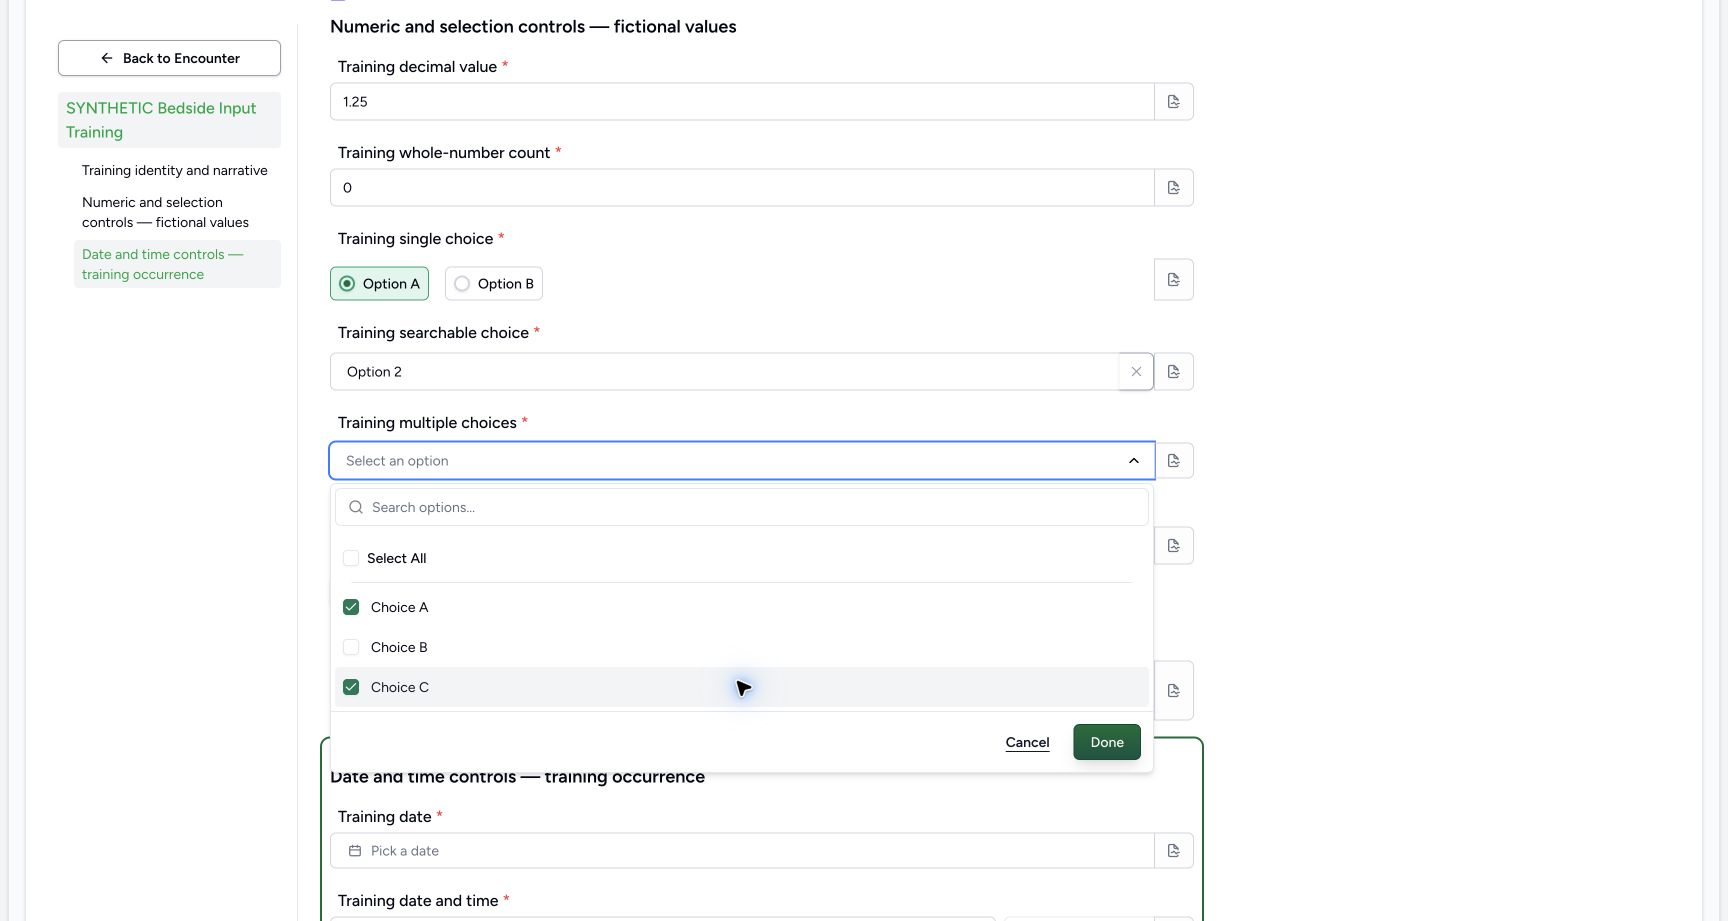Focus the Search options field
Viewport: 1728px width, 921px height.
pos(742,508)
